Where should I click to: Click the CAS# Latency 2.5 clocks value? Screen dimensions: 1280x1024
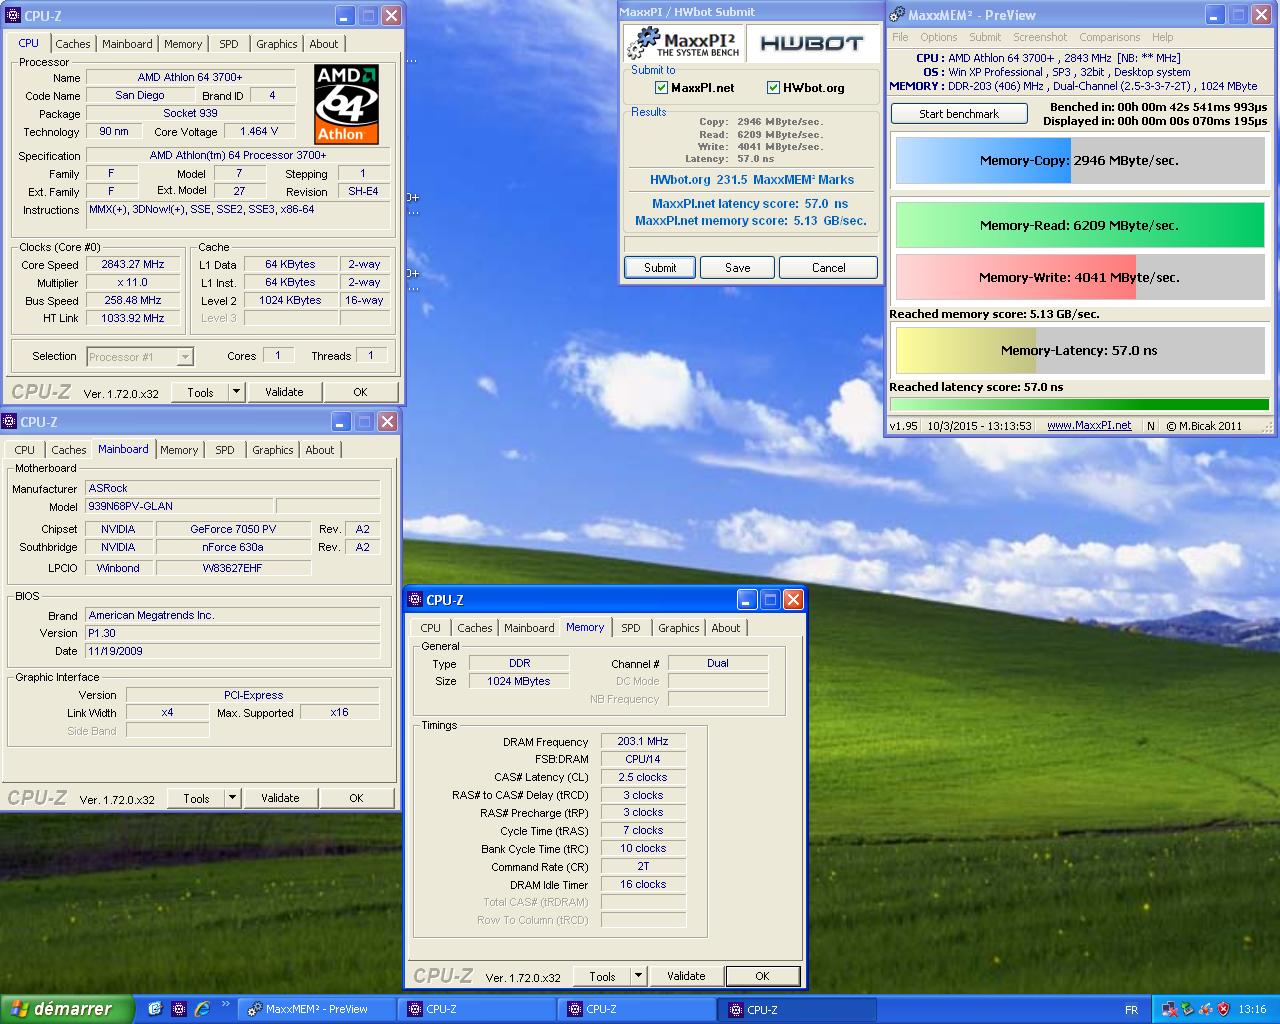(643, 777)
